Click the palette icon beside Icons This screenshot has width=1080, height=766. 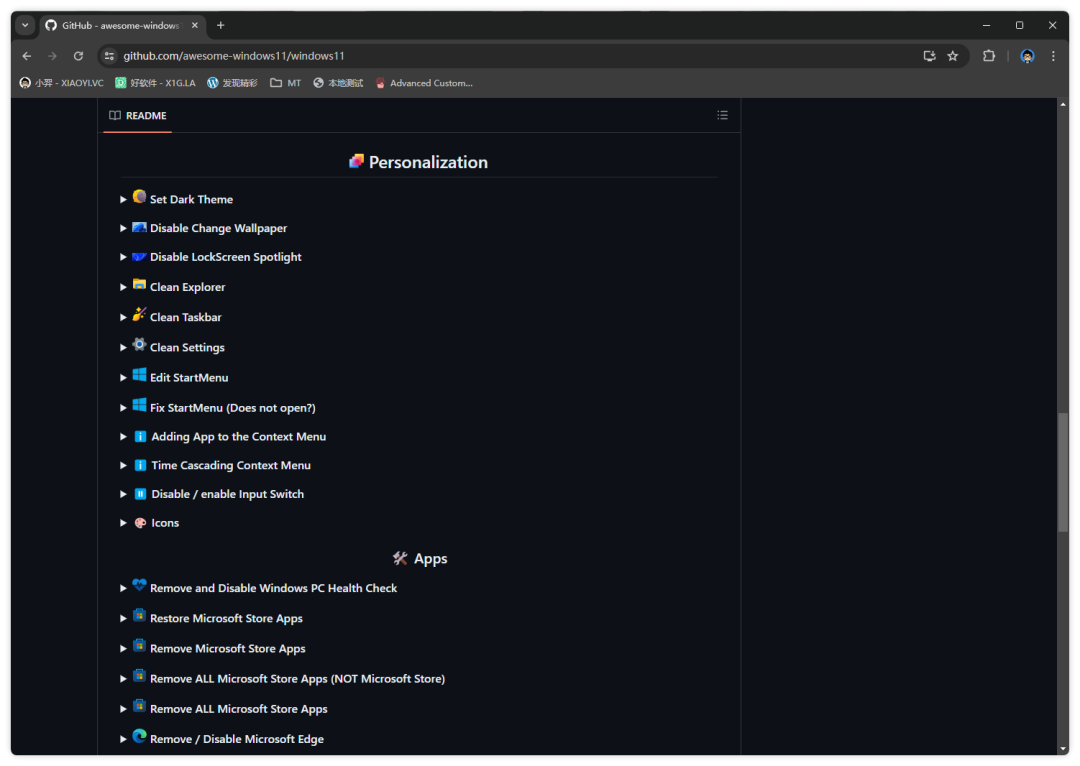[x=141, y=523]
